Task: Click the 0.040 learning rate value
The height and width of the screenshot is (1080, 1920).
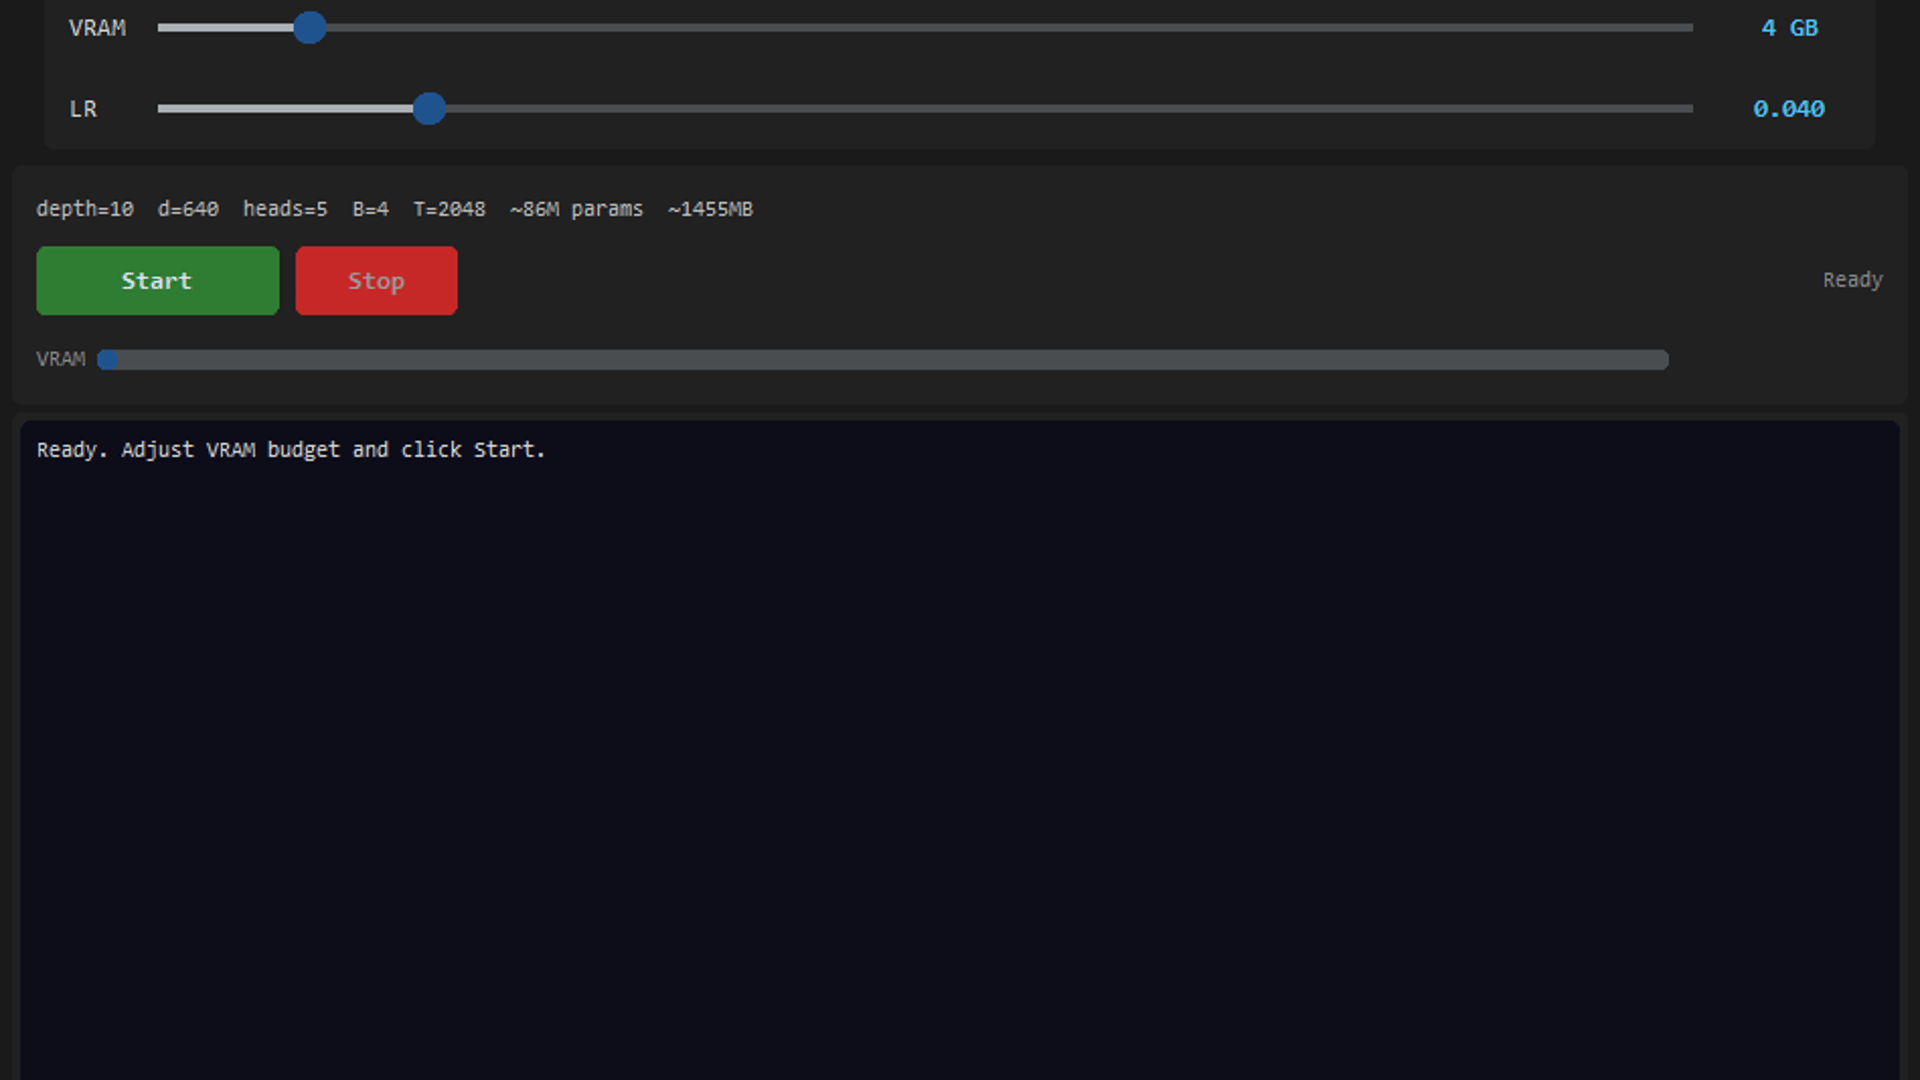Action: click(1788, 109)
